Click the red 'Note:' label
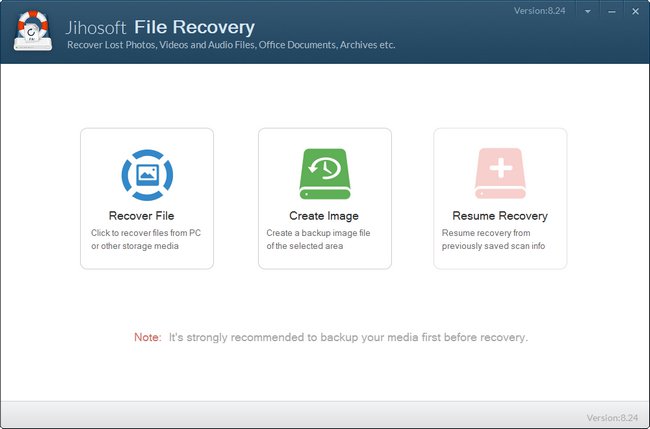 [148, 337]
